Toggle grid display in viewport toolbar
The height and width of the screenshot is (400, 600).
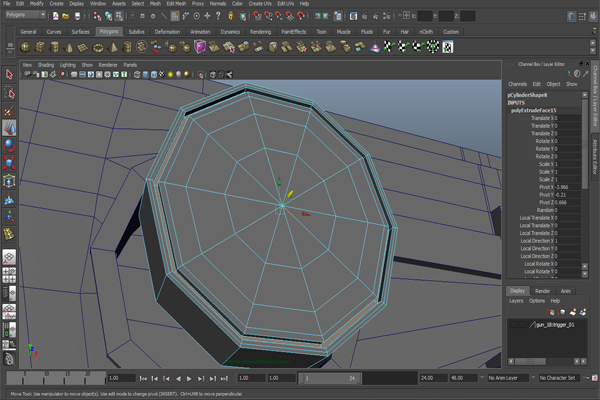pyautogui.click(x=74, y=75)
